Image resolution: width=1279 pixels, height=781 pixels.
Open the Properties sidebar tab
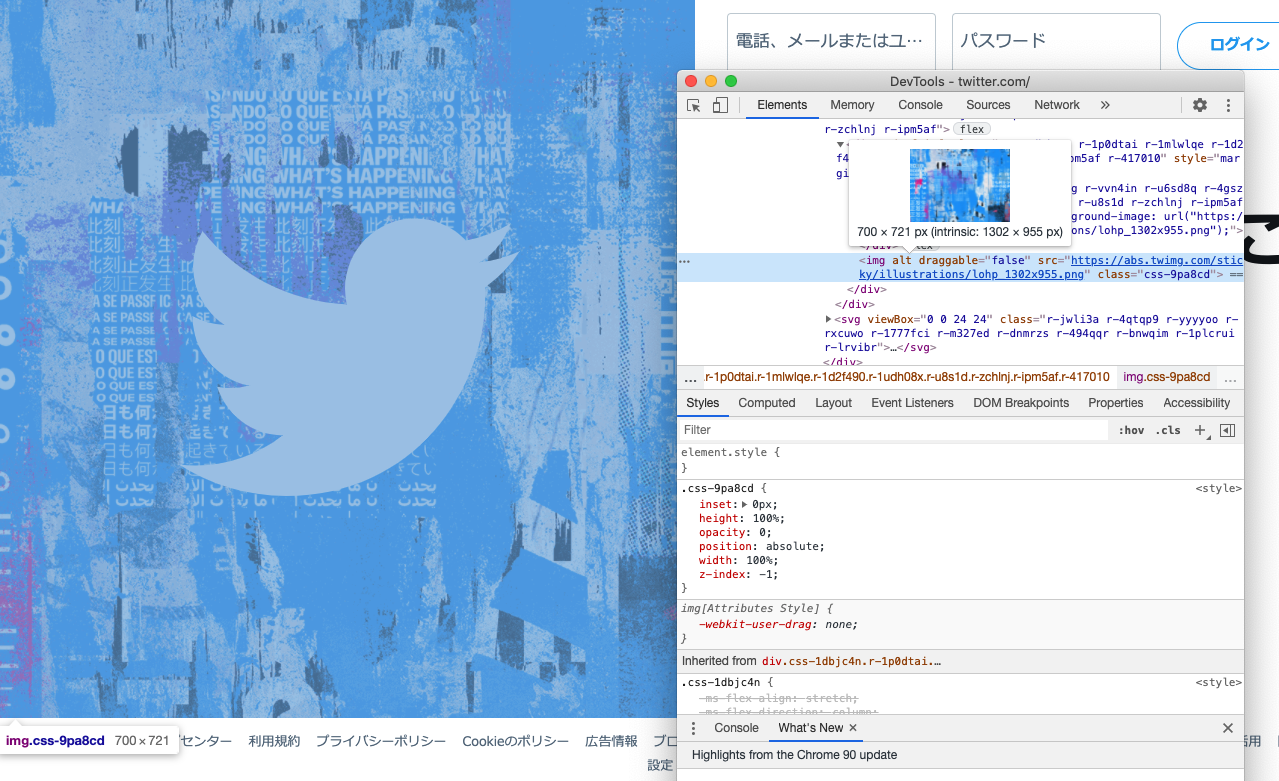pyautogui.click(x=1116, y=403)
